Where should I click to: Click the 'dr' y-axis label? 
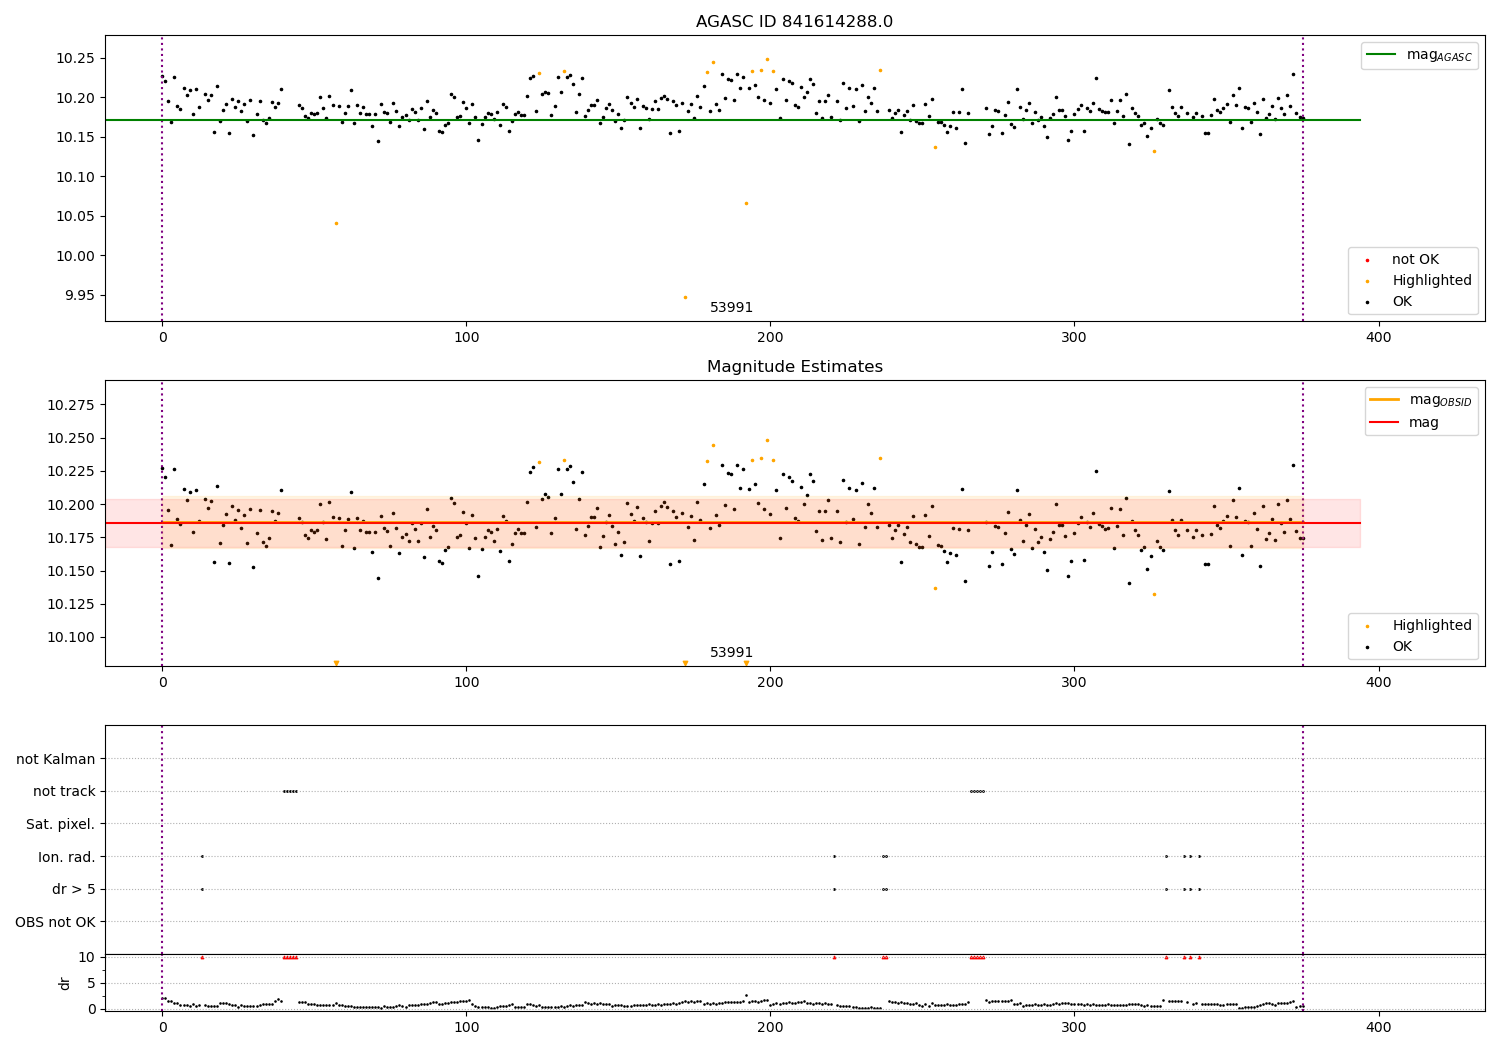(x=65, y=983)
